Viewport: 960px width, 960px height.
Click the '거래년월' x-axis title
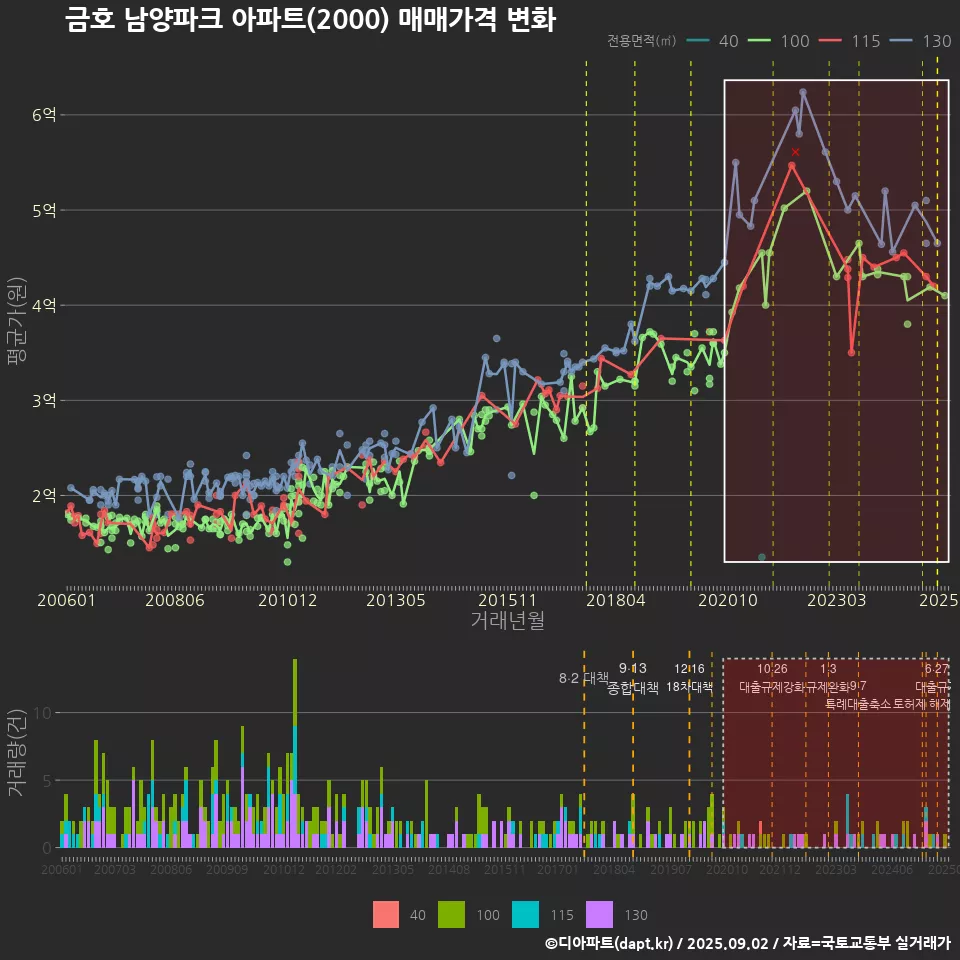tap(508, 620)
